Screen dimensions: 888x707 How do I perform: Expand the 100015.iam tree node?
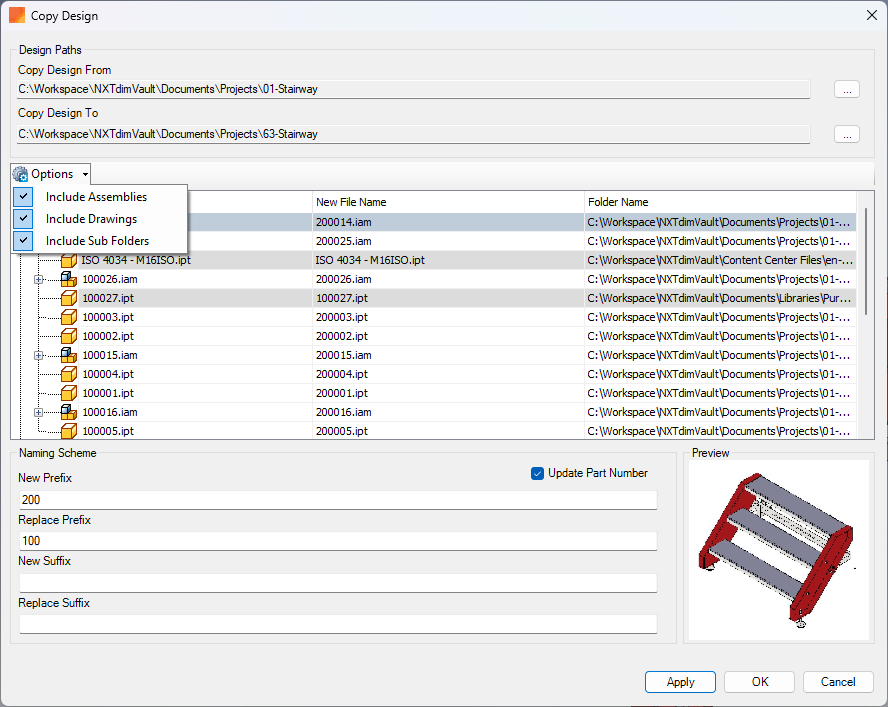pyautogui.click(x=38, y=354)
